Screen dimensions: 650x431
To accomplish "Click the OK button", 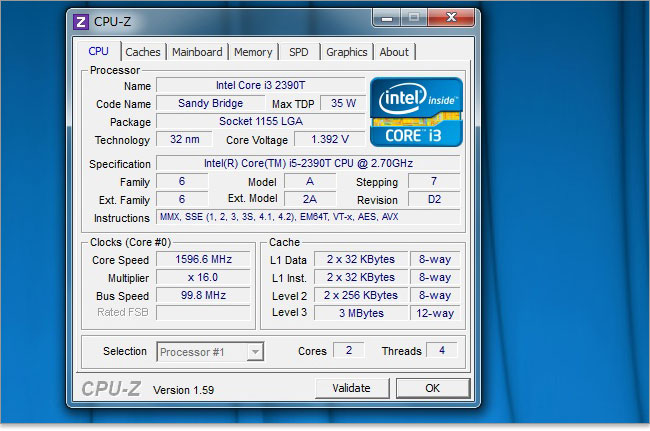I will (433, 388).
